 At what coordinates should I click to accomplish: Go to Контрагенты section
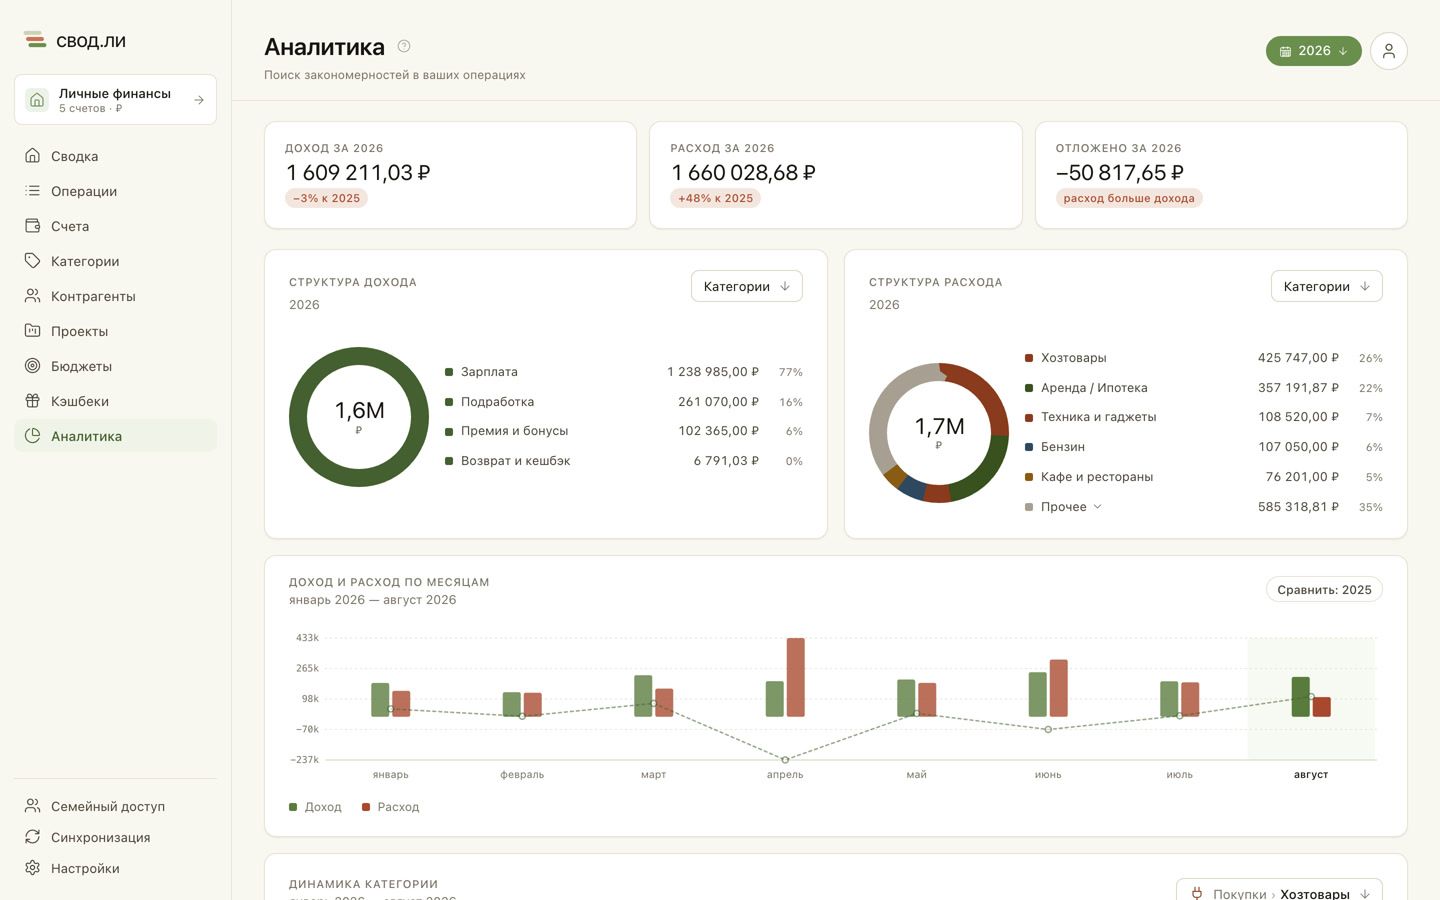click(x=115, y=296)
